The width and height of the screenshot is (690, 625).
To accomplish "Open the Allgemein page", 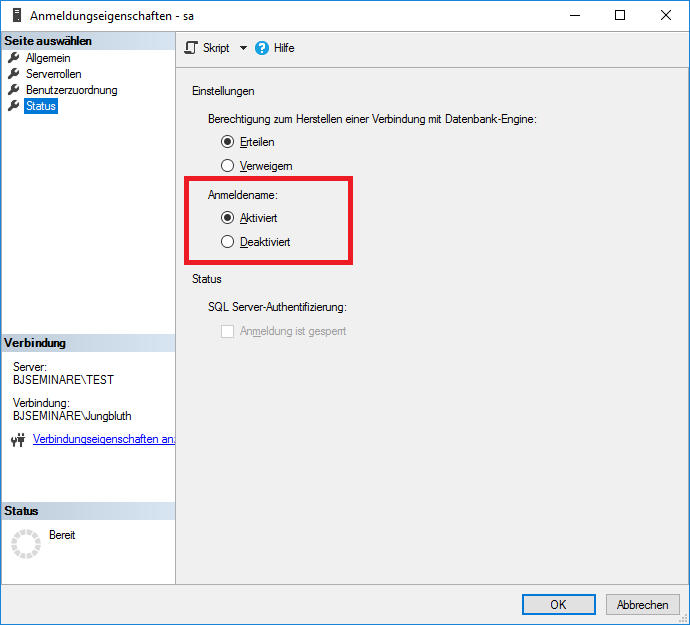I will 48,58.
